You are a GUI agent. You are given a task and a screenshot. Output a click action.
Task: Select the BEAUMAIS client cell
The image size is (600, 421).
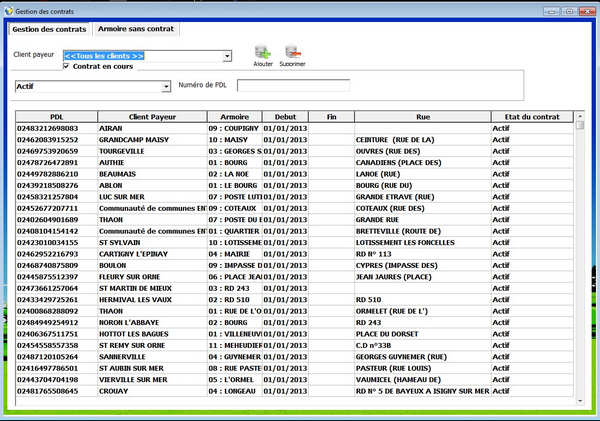pos(152,174)
